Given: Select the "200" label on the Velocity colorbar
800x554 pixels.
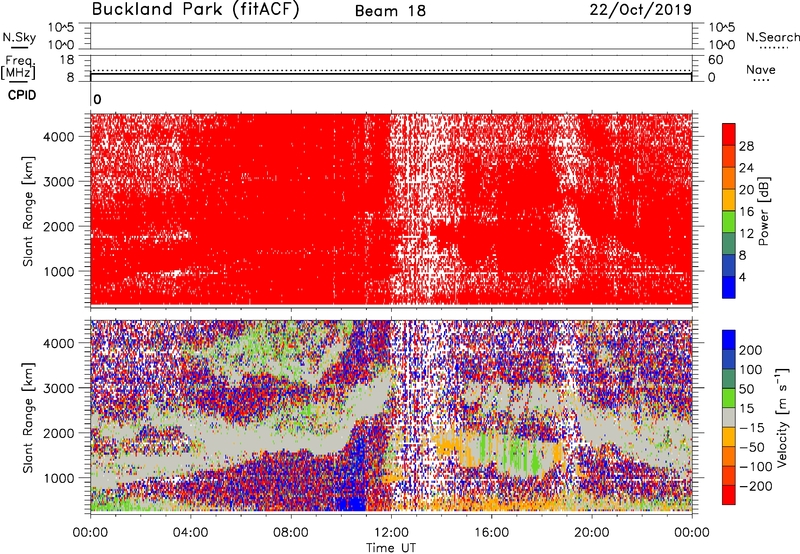Looking at the screenshot, I should 751,350.
